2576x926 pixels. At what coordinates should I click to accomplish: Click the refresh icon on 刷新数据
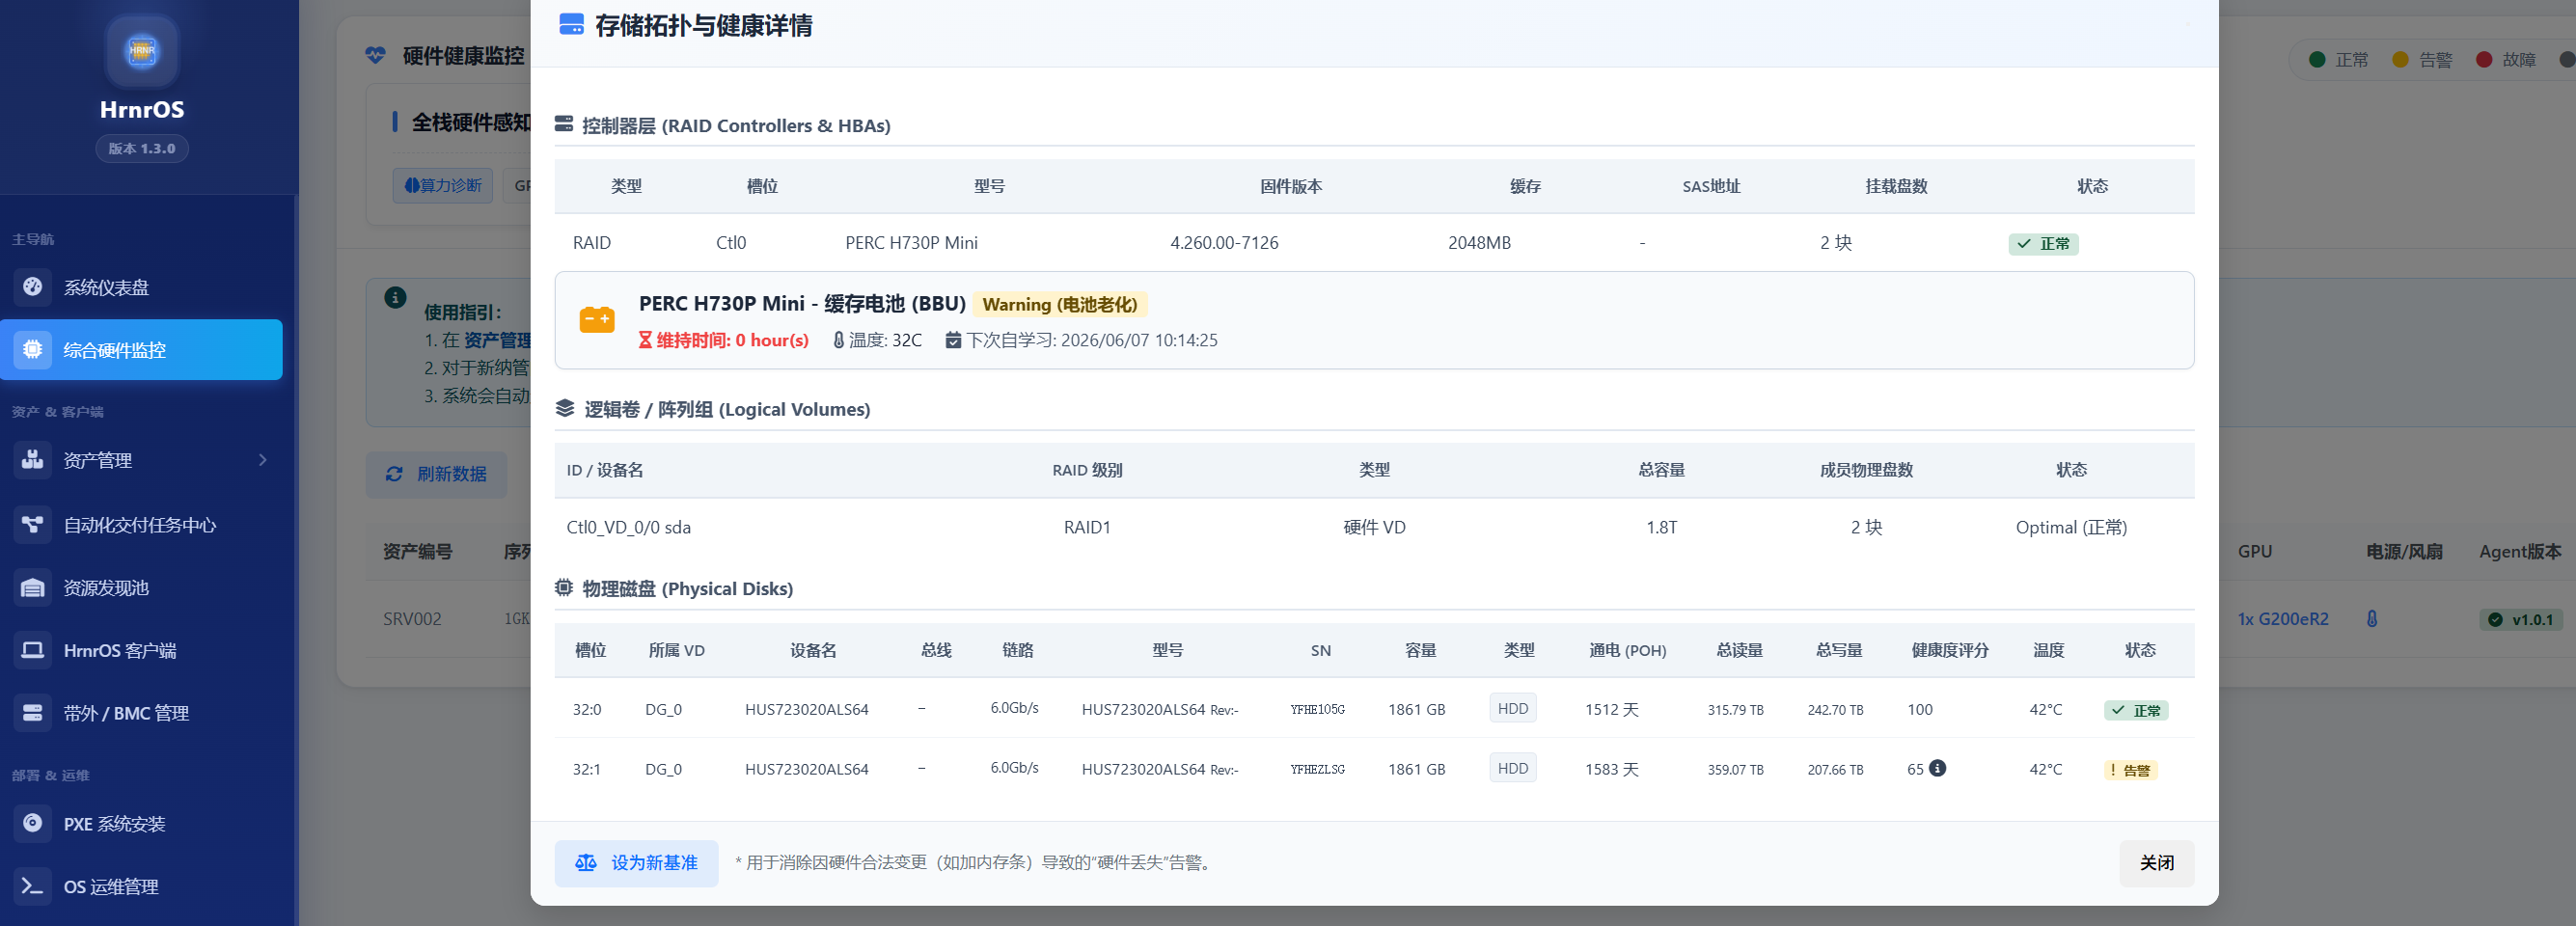coord(394,474)
